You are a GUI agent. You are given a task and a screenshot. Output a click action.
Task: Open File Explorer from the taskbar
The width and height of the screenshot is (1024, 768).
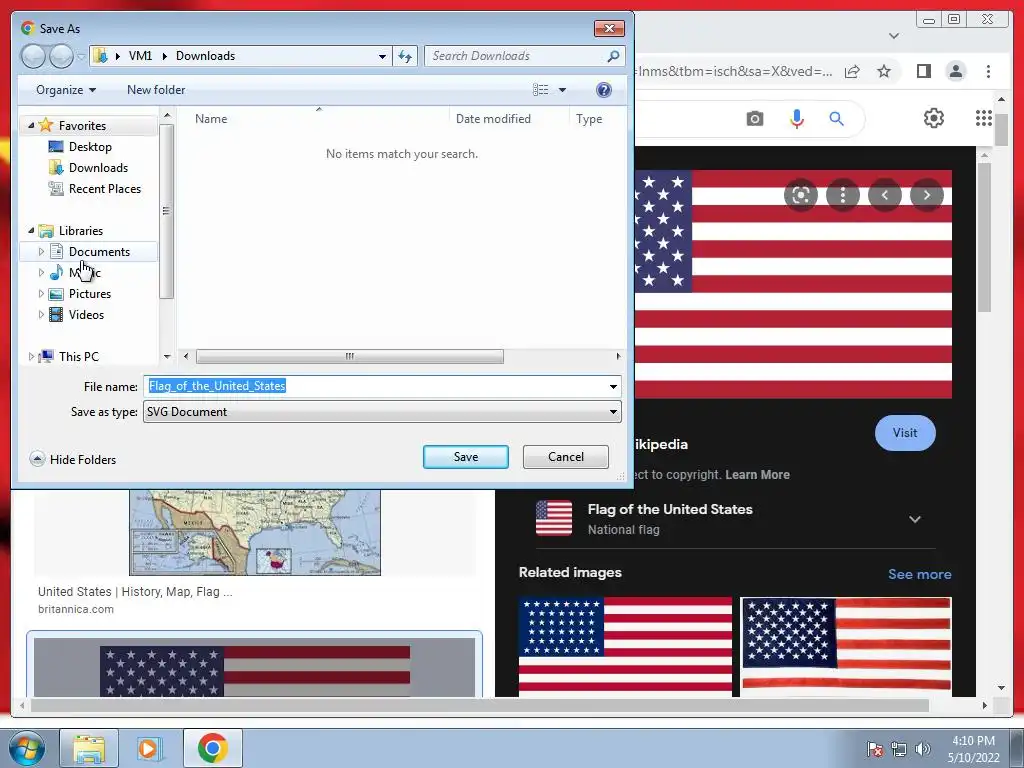tap(89, 748)
